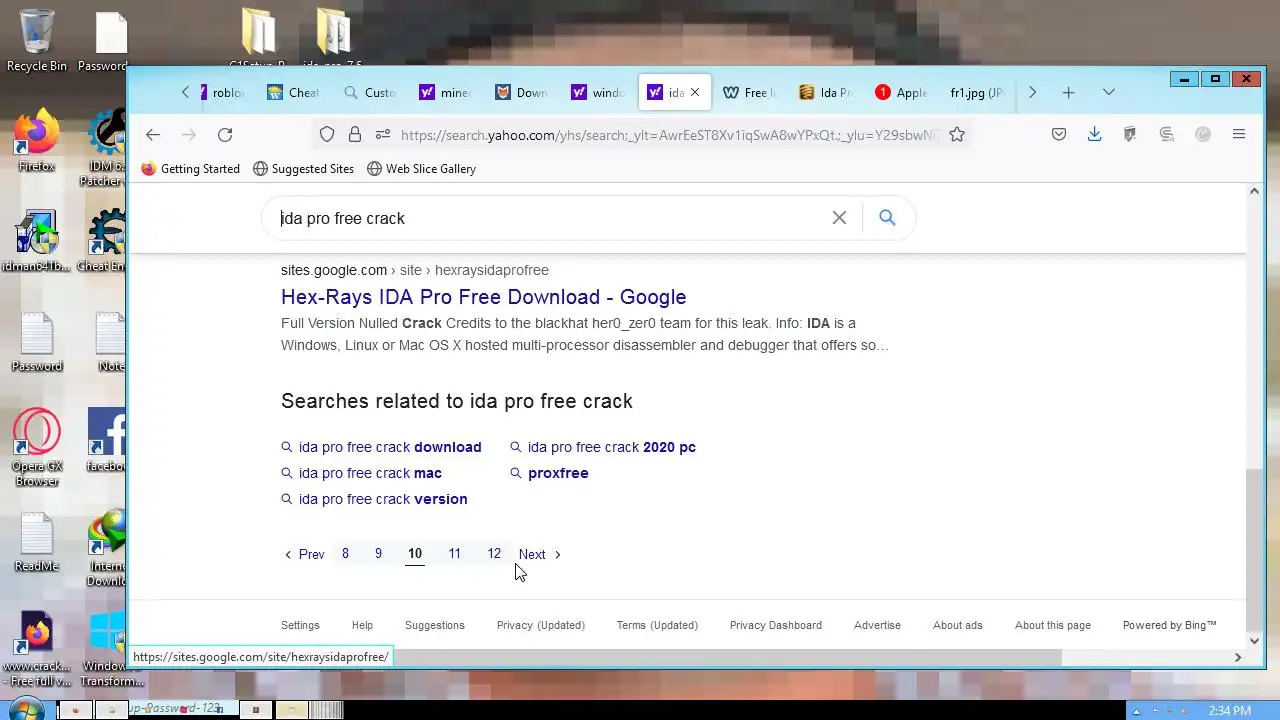1280x720 pixels.
Task: Go to results page 8
Action: click(345, 554)
